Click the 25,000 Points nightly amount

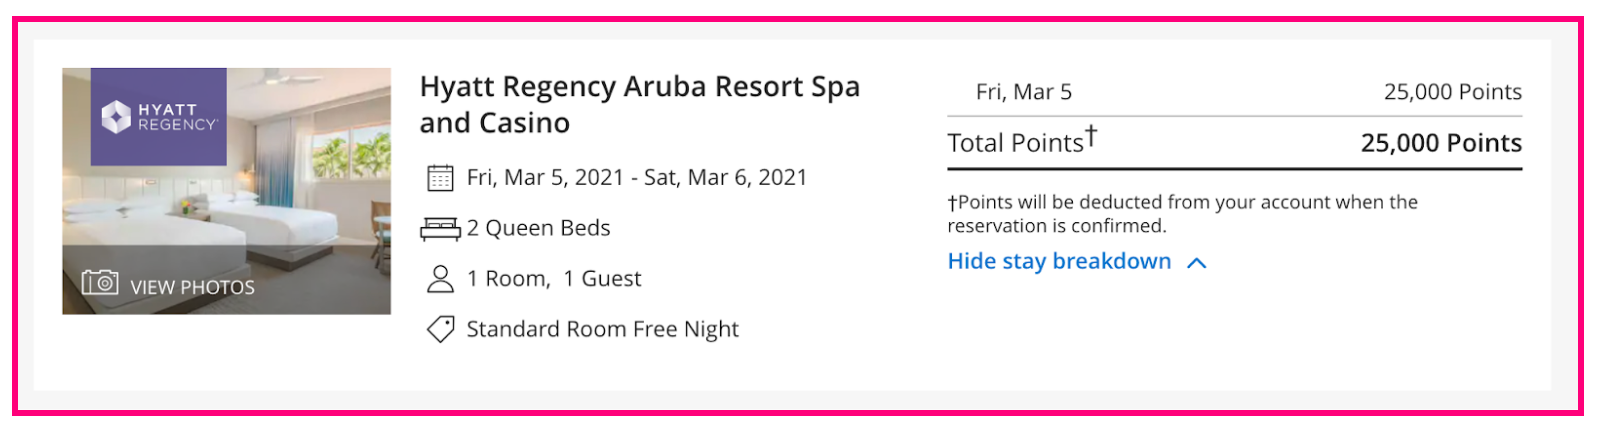(1453, 92)
